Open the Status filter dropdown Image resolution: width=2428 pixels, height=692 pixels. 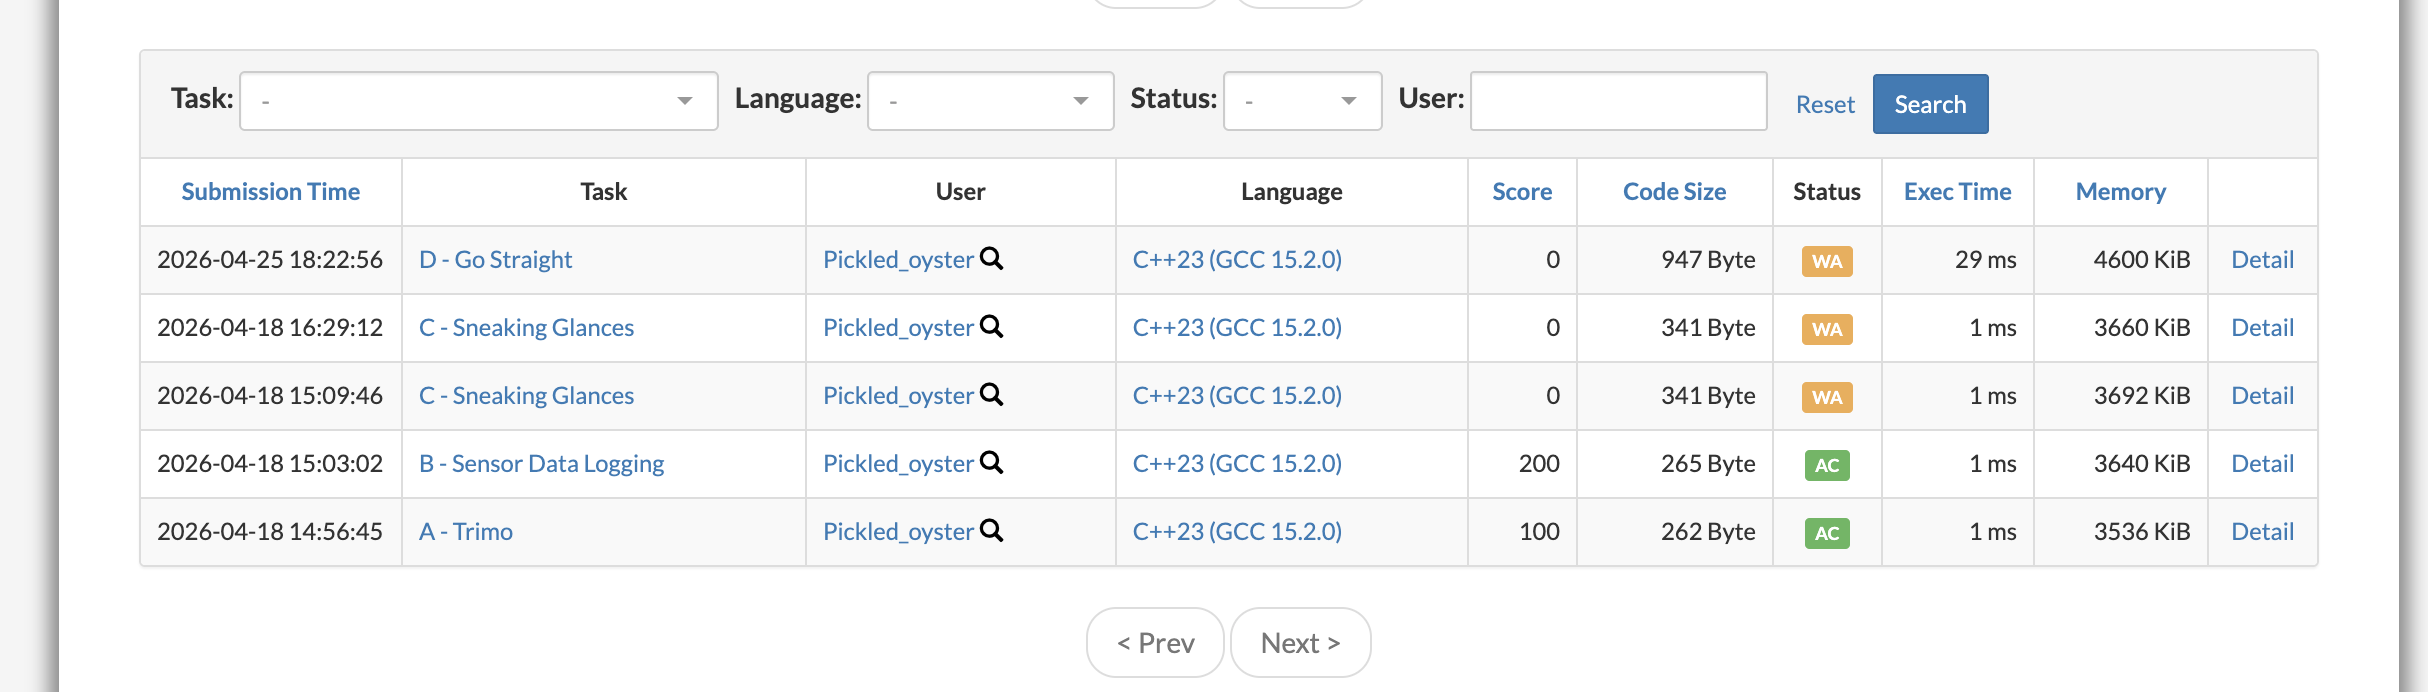tap(1302, 101)
